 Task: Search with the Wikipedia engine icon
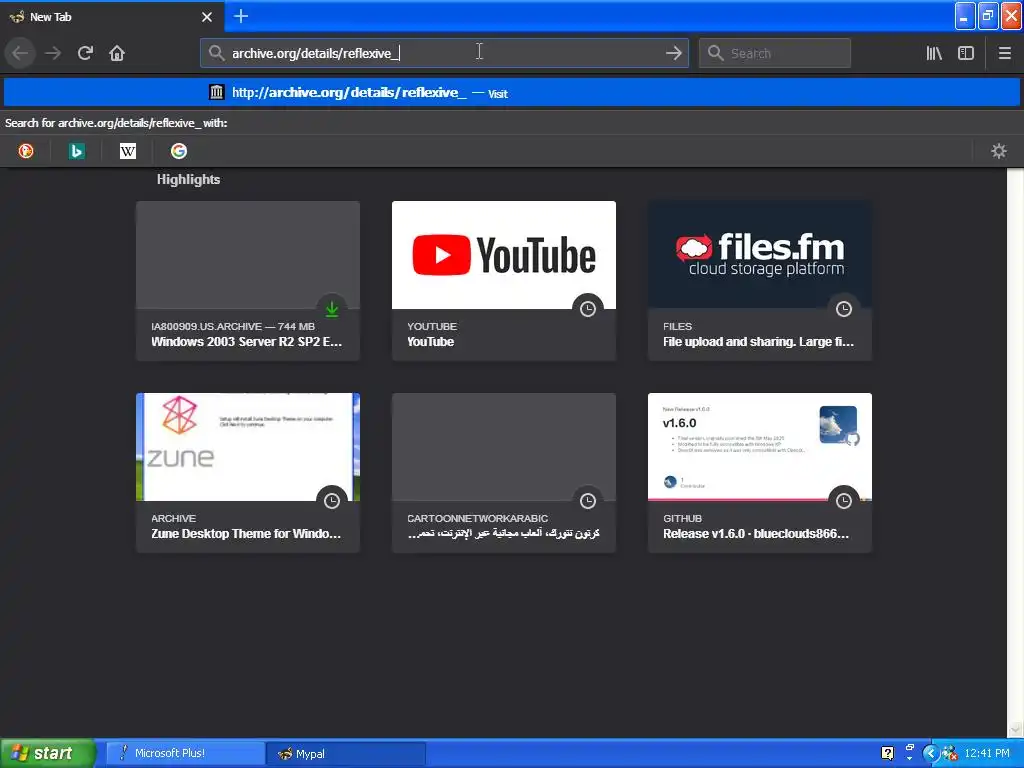[x=128, y=151]
